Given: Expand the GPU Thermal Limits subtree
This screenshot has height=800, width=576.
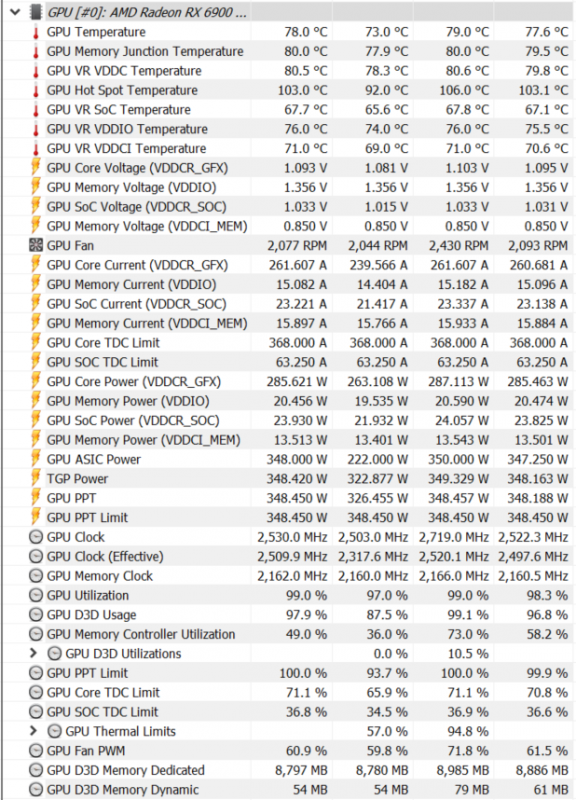Looking at the screenshot, I should (x=34, y=731).
